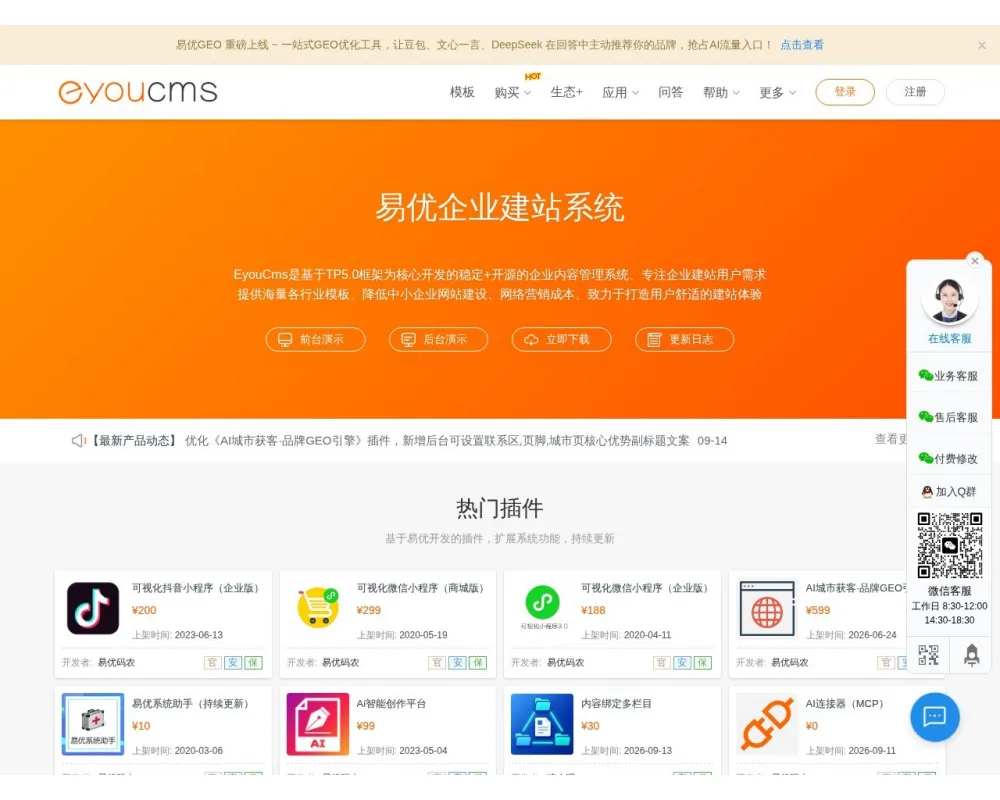The image size is (1000, 800).
Task: Click the AI pen plugin icon
Action: pyautogui.click(x=318, y=724)
